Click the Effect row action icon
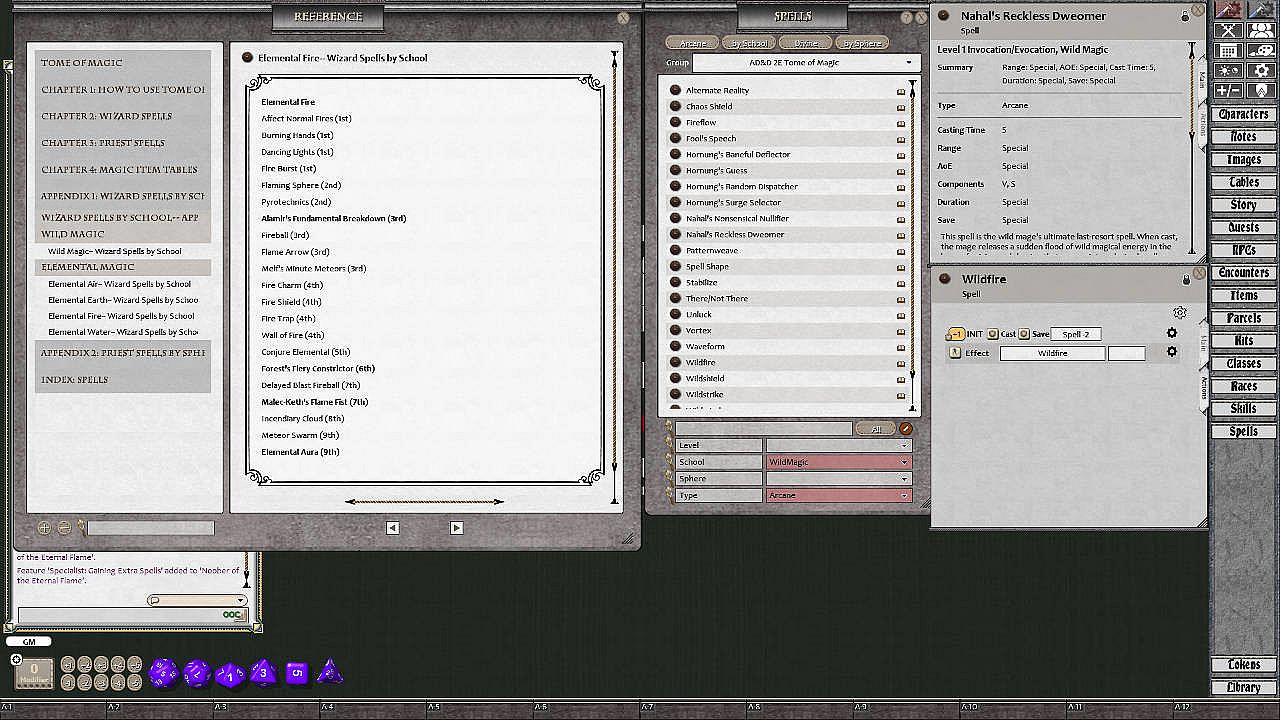The height and width of the screenshot is (720, 1280). 955,352
